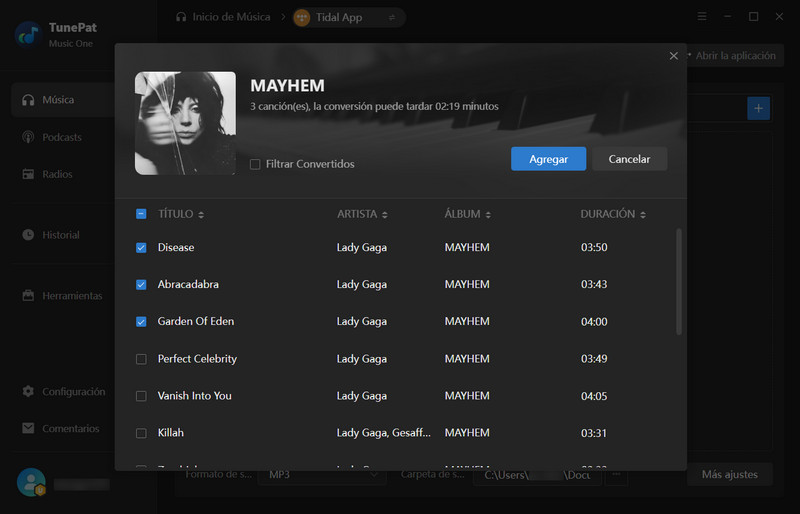Screen dimensions: 800x514
Task: Click the Herramientas toolbox icon
Action: pyautogui.click(x=28, y=296)
